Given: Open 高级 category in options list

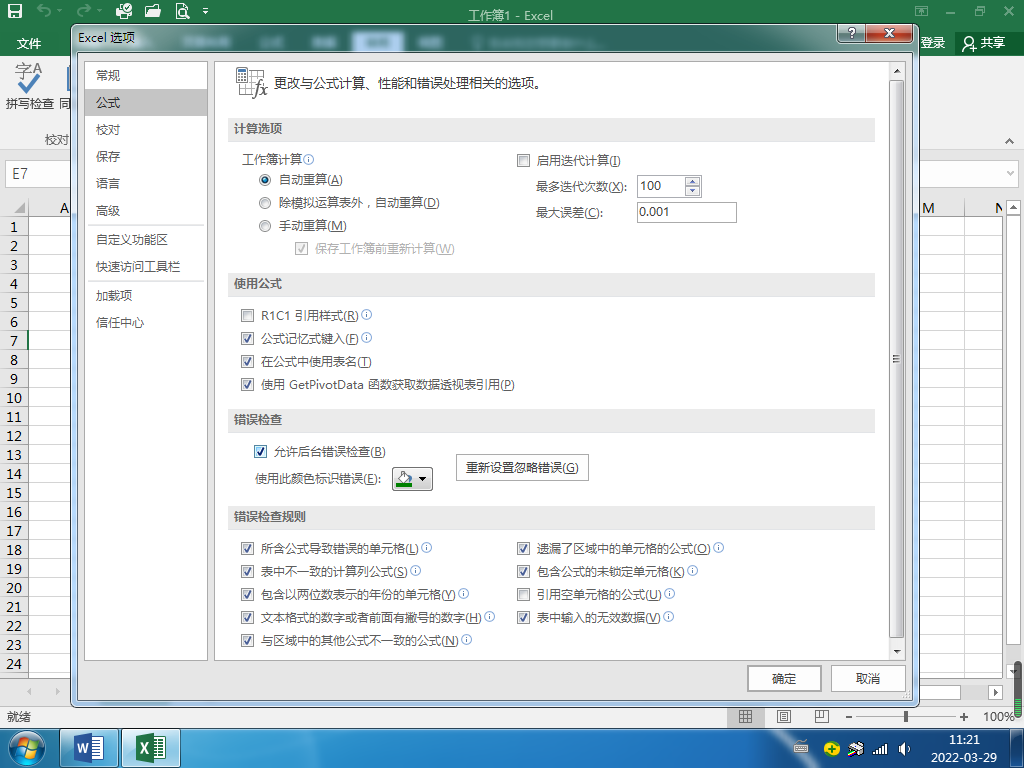Looking at the screenshot, I should [x=146, y=211].
